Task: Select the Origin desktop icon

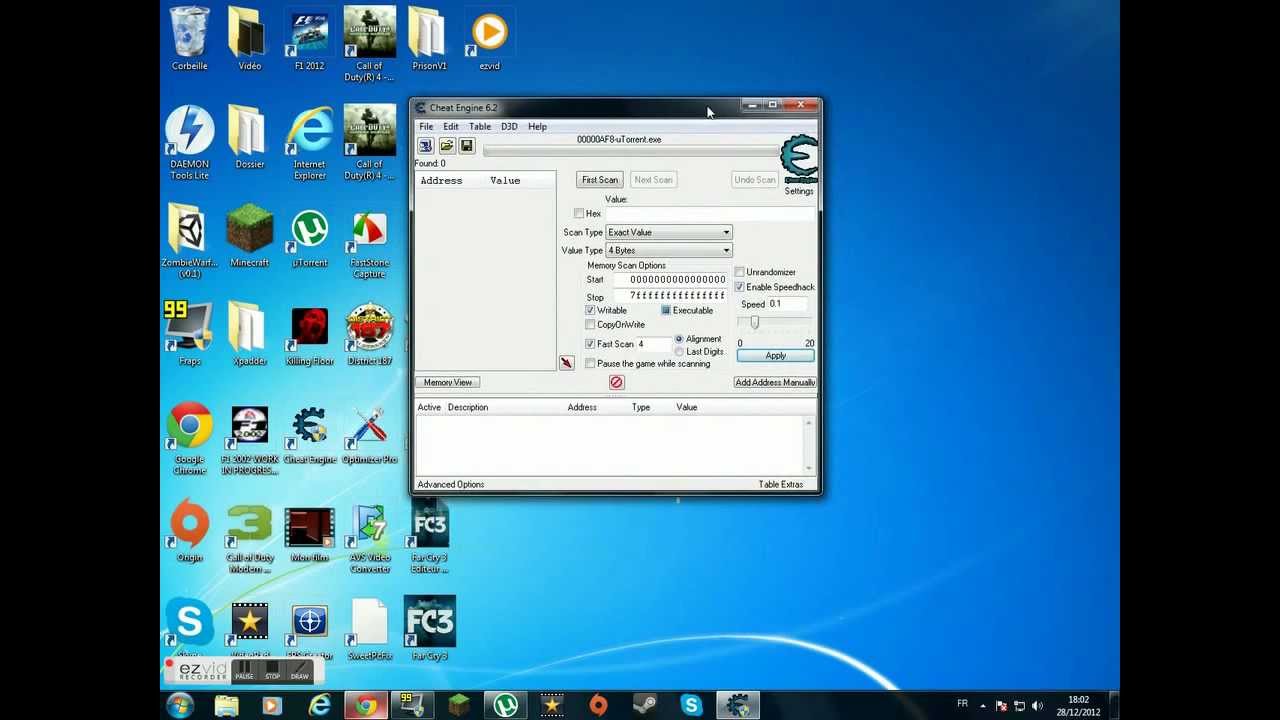Action: point(190,531)
